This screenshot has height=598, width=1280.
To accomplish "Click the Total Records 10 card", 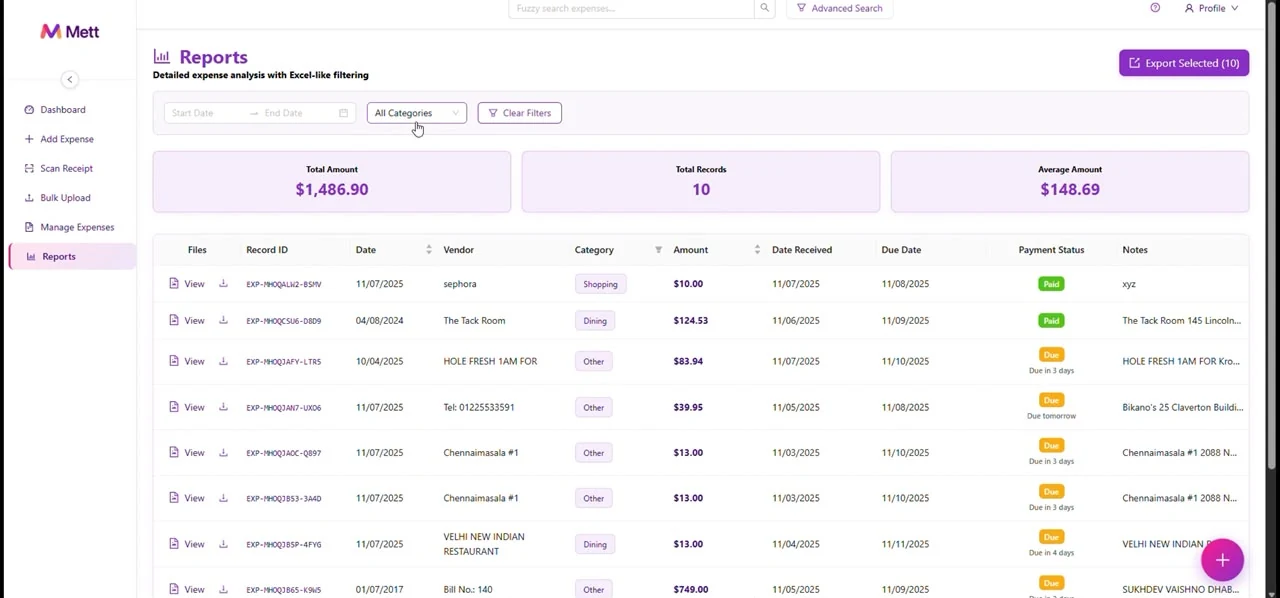I will (x=701, y=181).
